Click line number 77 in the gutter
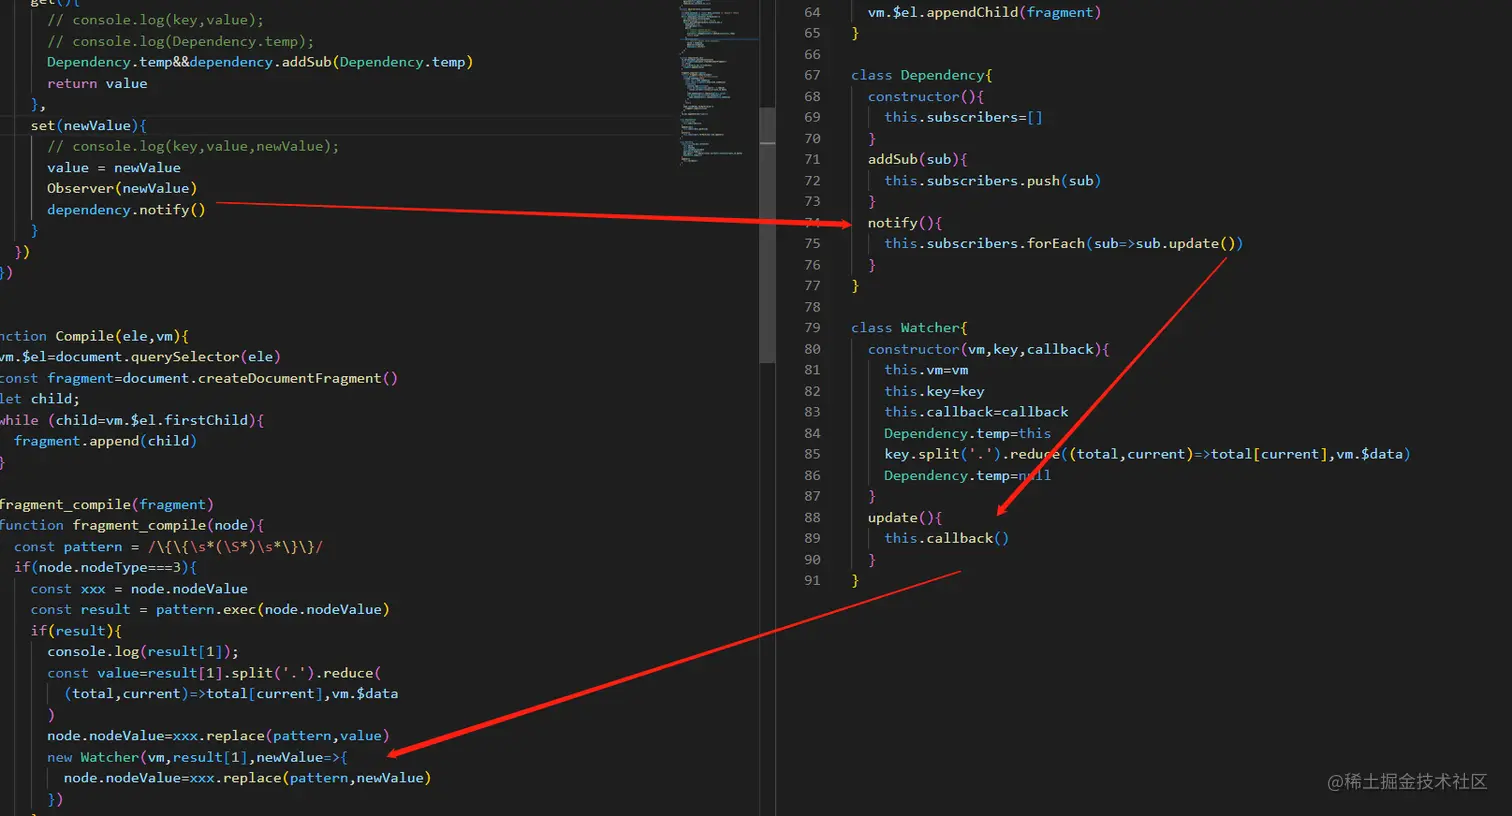This screenshot has width=1512, height=816. tap(812, 285)
